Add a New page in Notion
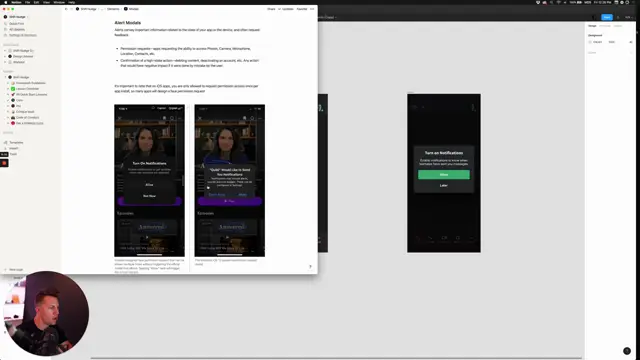 16,269
